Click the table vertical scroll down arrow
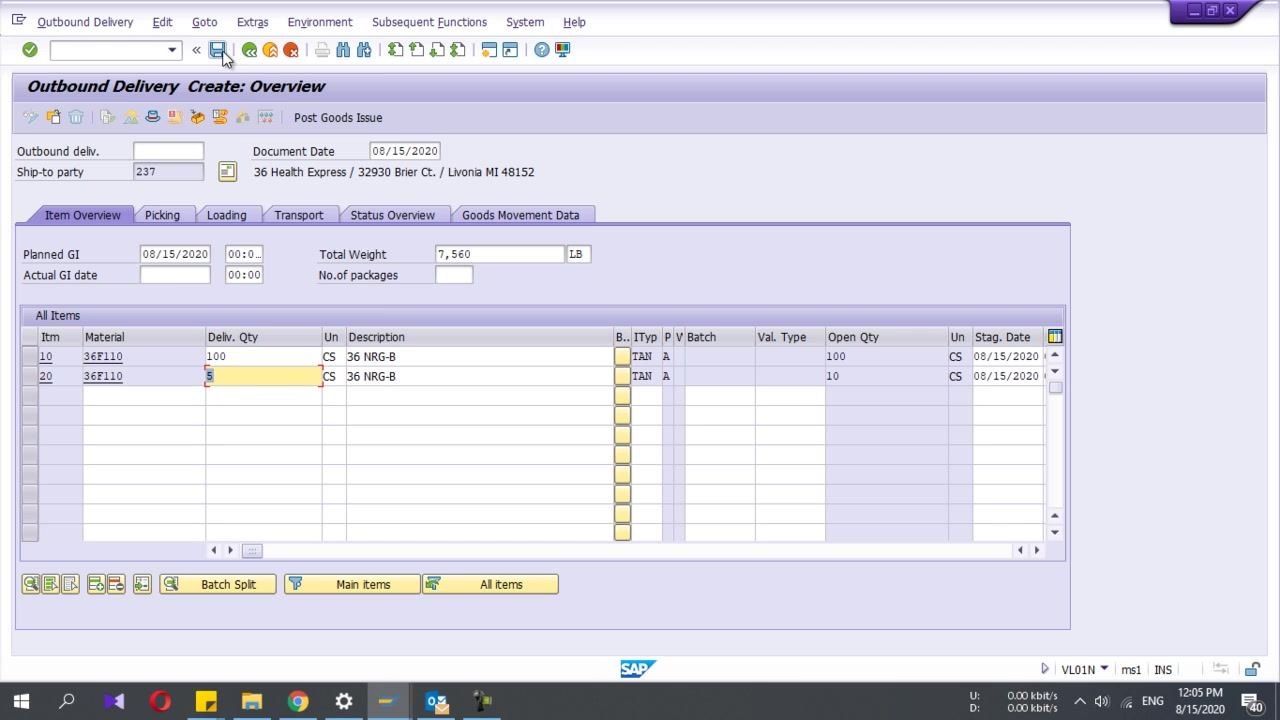 pyautogui.click(x=1054, y=532)
